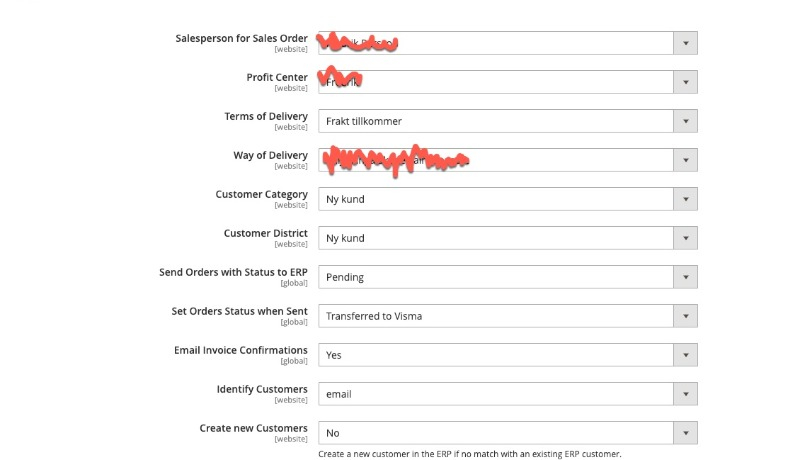The height and width of the screenshot is (460, 800).
Task: Select the Customer Category Ny kund field
Action: 508,199
